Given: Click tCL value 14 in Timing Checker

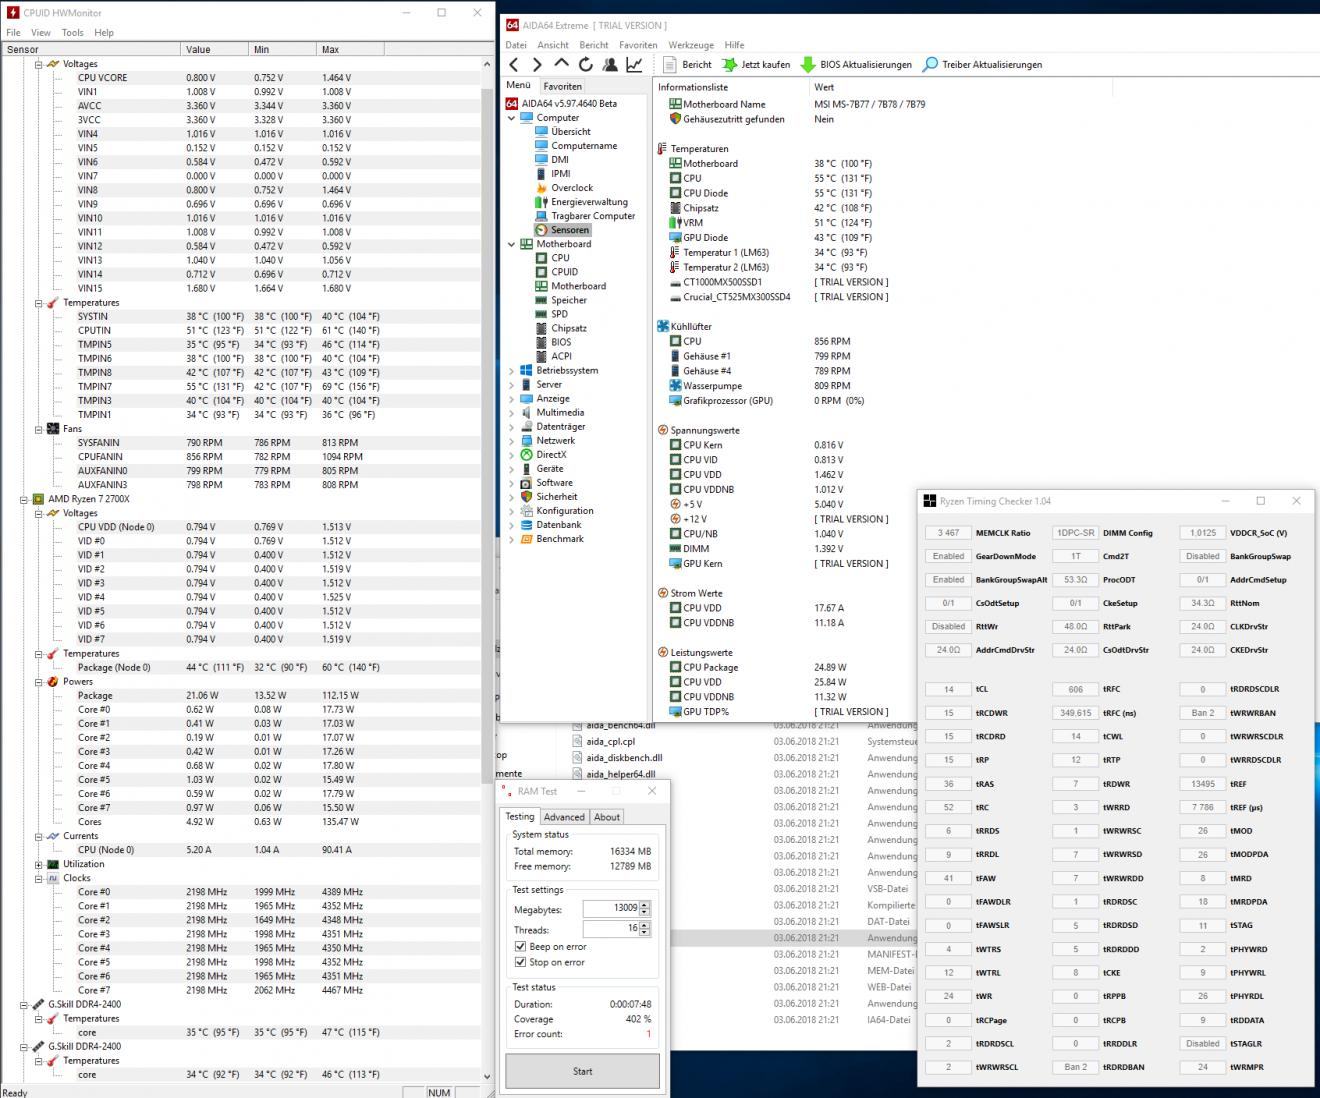Looking at the screenshot, I should point(948,689).
